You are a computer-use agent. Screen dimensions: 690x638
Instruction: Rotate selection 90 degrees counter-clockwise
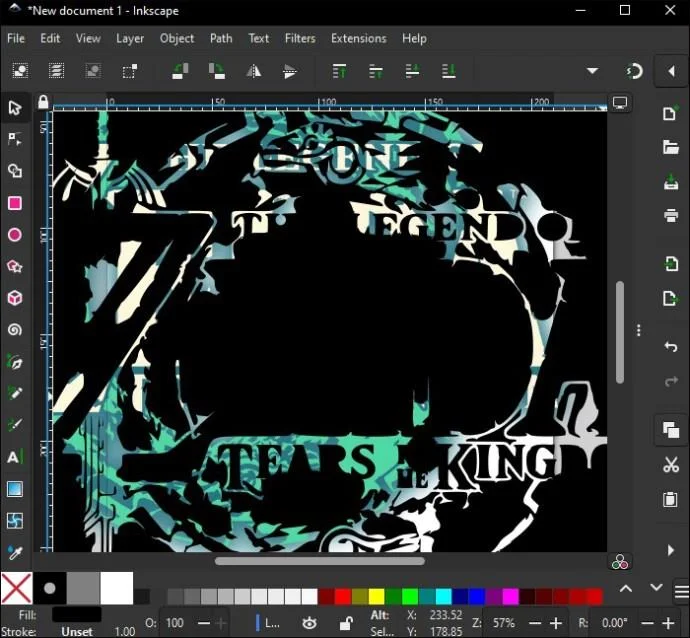pos(180,71)
